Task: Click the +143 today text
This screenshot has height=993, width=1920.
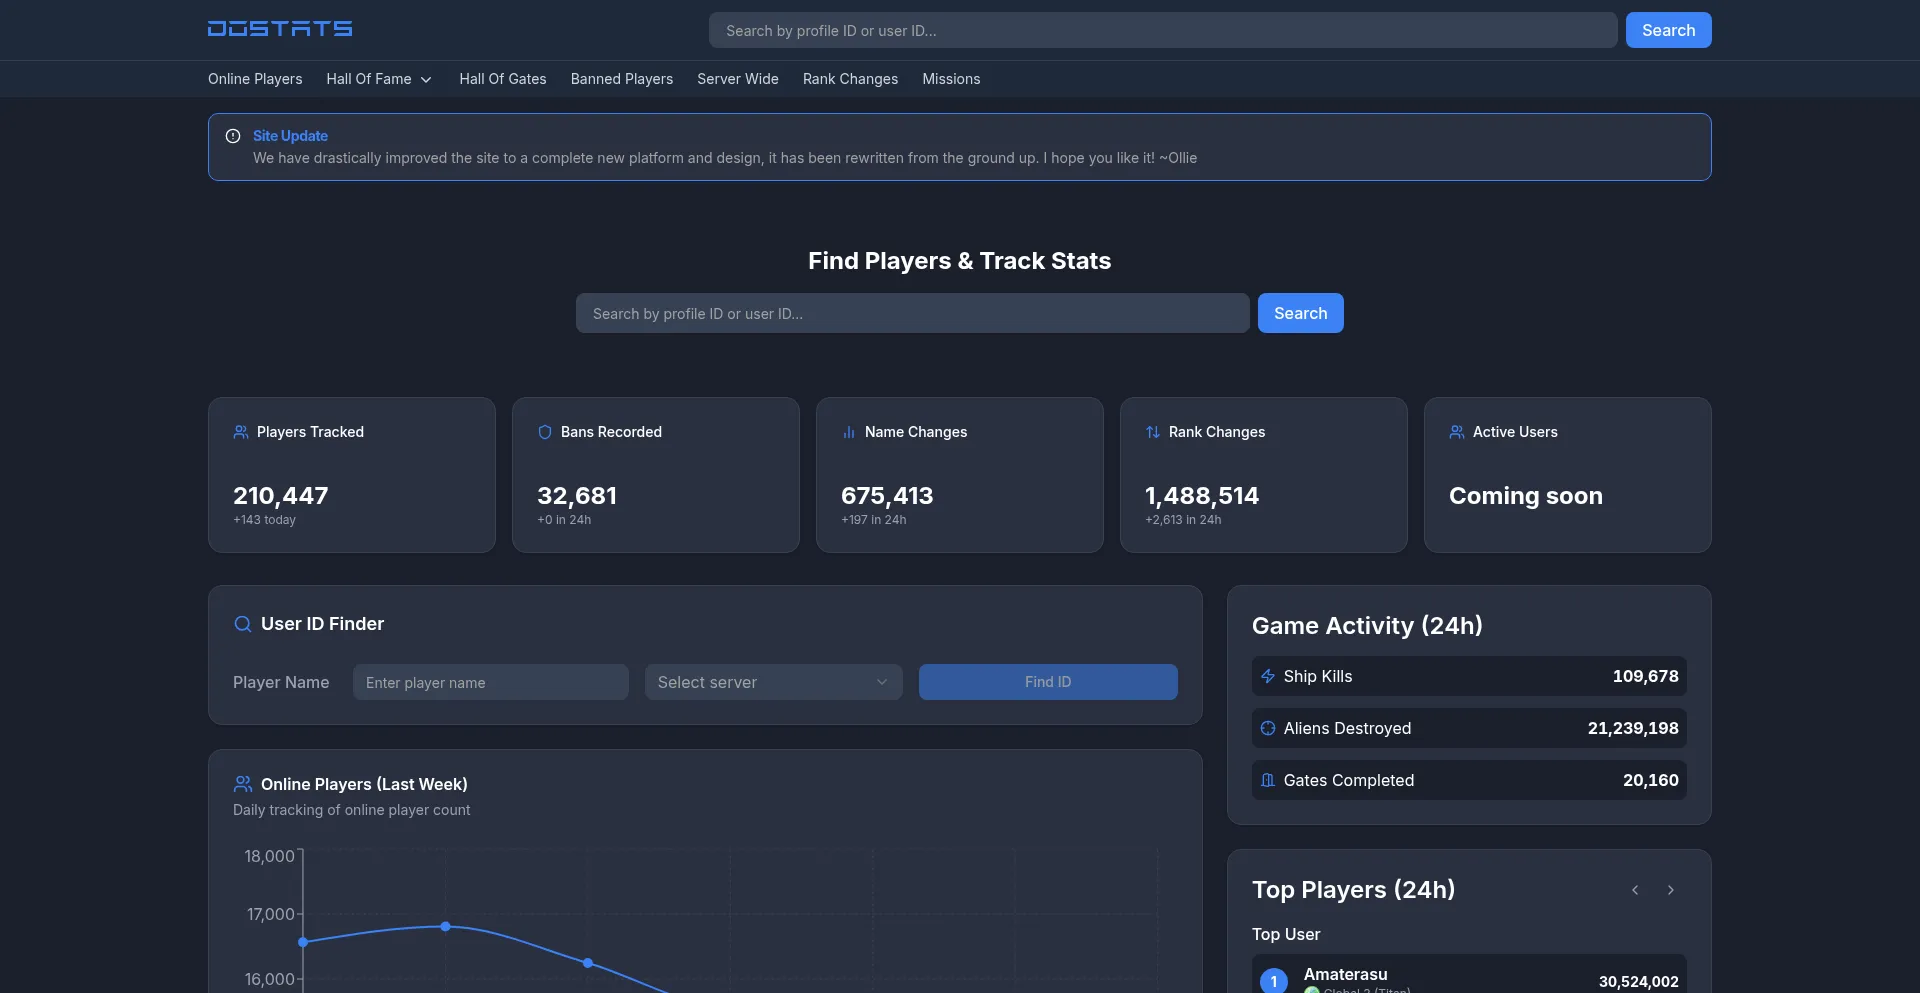Action: pos(265,520)
